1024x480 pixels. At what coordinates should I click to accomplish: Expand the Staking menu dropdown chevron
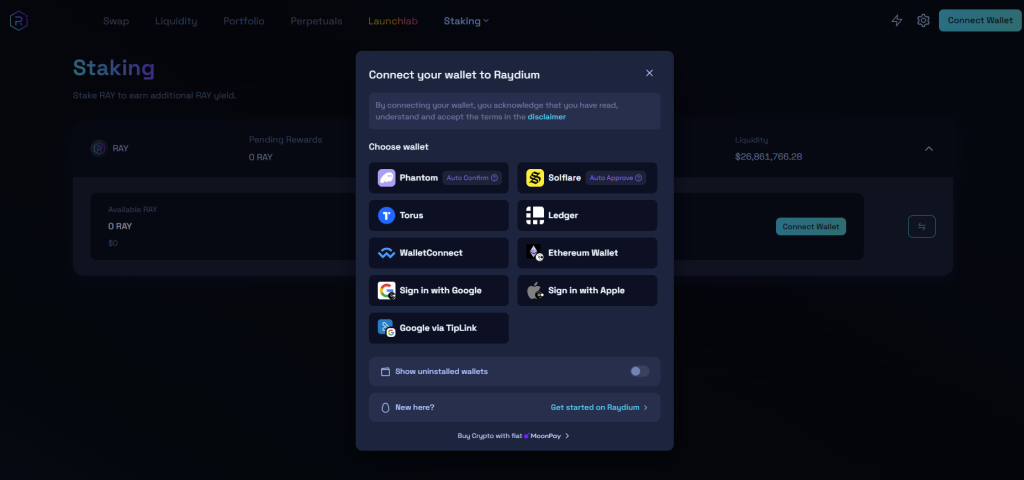pyautogui.click(x=486, y=21)
